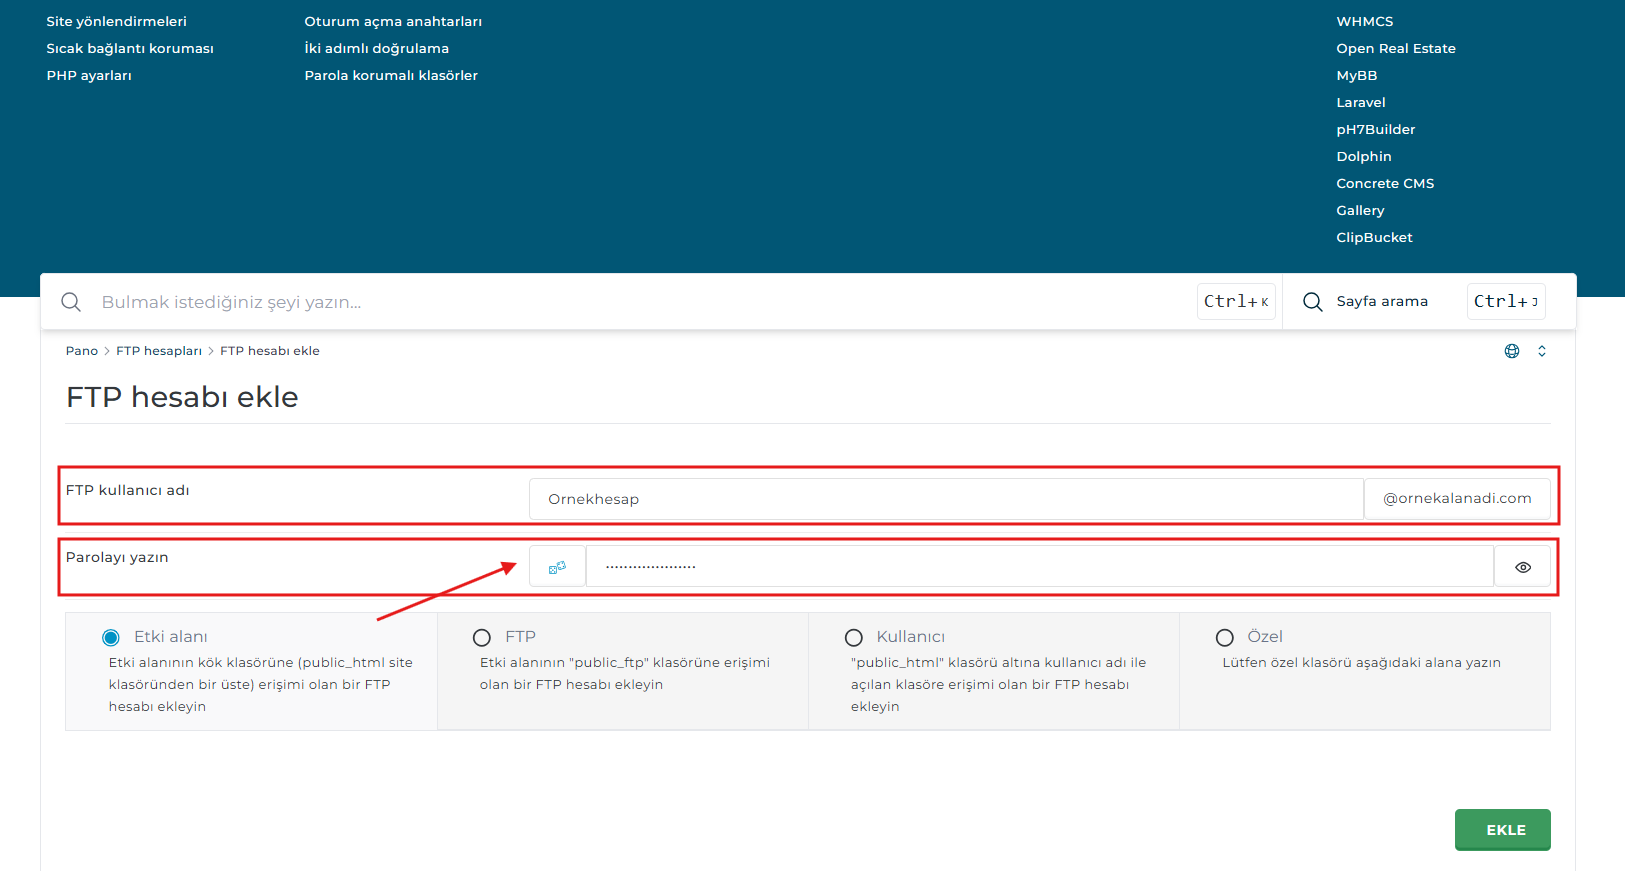Focus the 'Bulmak istediğiniz şeyi yazın' search box
The height and width of the screenshot is (871, 1625).
(640, 302)
